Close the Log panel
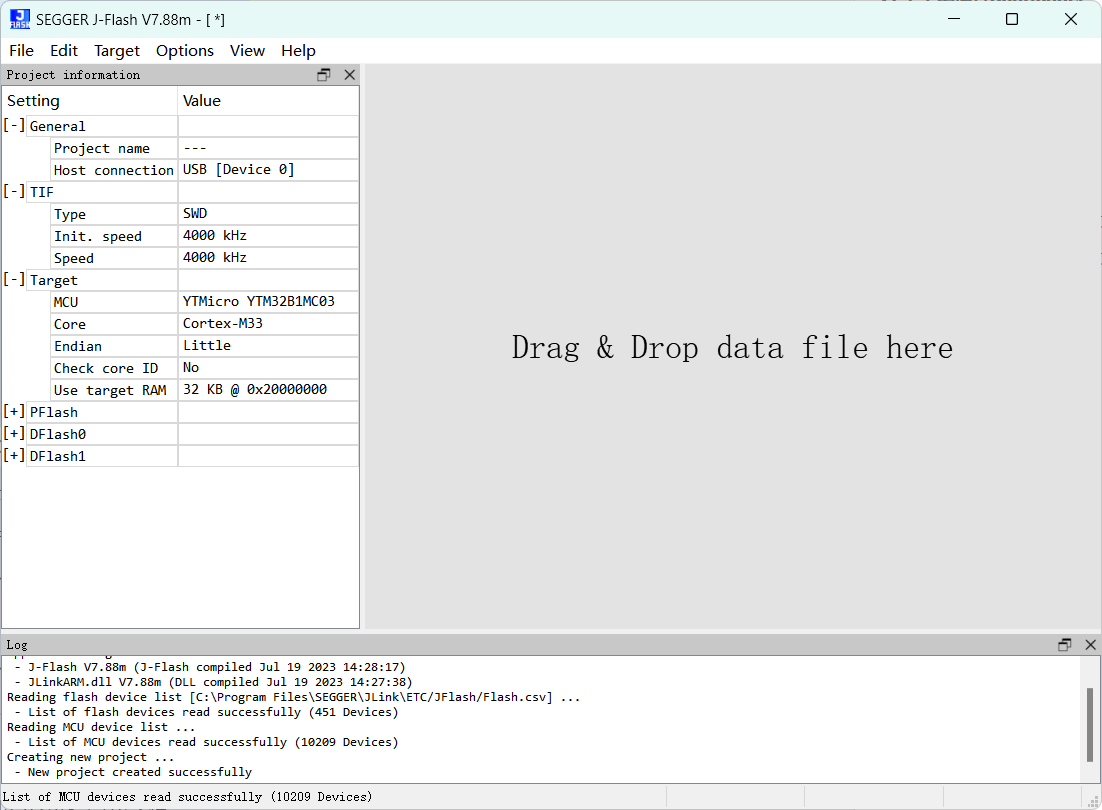 (x=1091, y=644)
